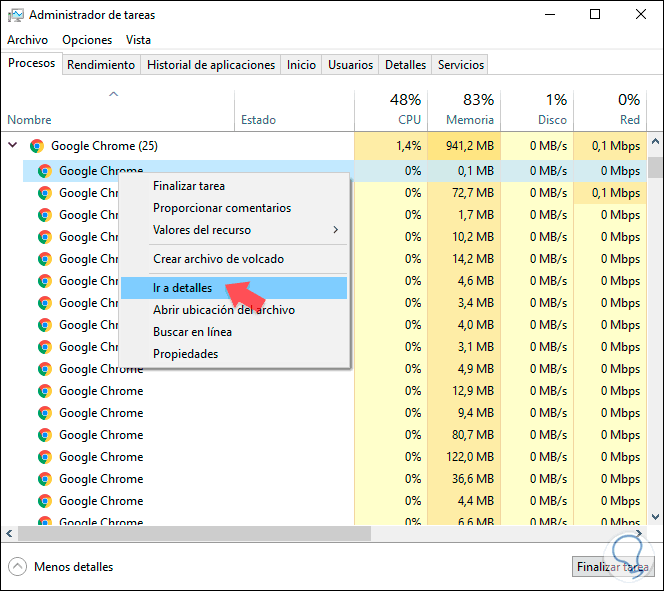The image size is (664, 591).
Task: Click the Task Manager icon in title bar
Action: (x=15, y=15)
